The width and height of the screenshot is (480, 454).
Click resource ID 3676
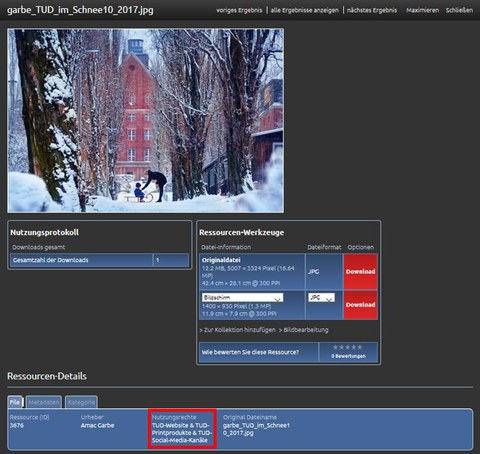point(17,425)
